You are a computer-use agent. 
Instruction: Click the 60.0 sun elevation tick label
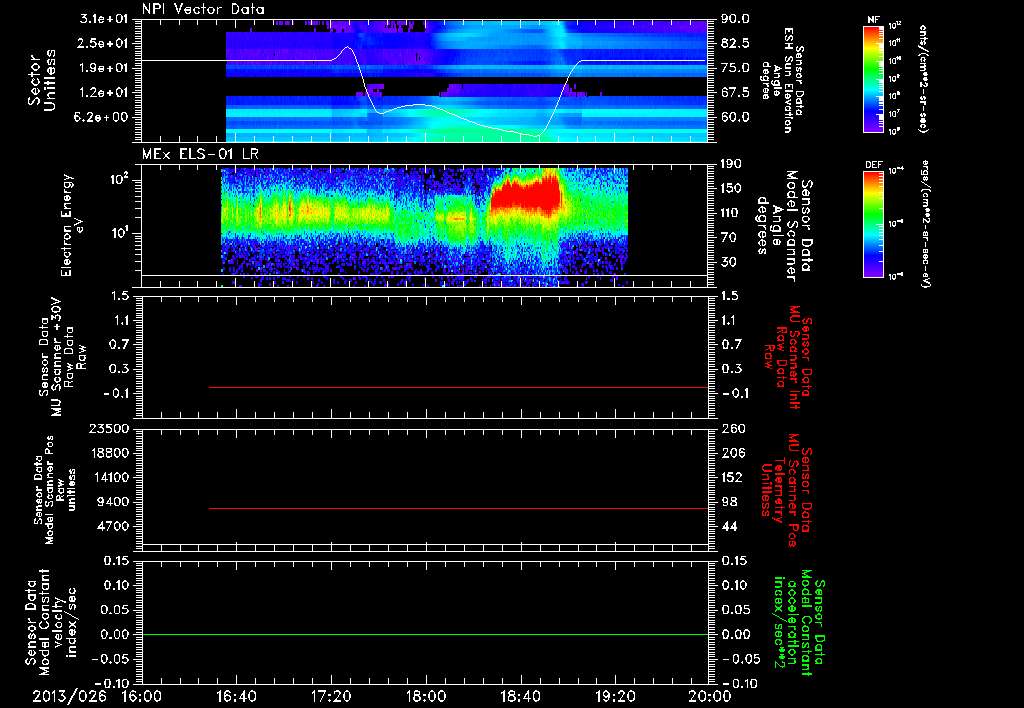(x=735, y=118)
